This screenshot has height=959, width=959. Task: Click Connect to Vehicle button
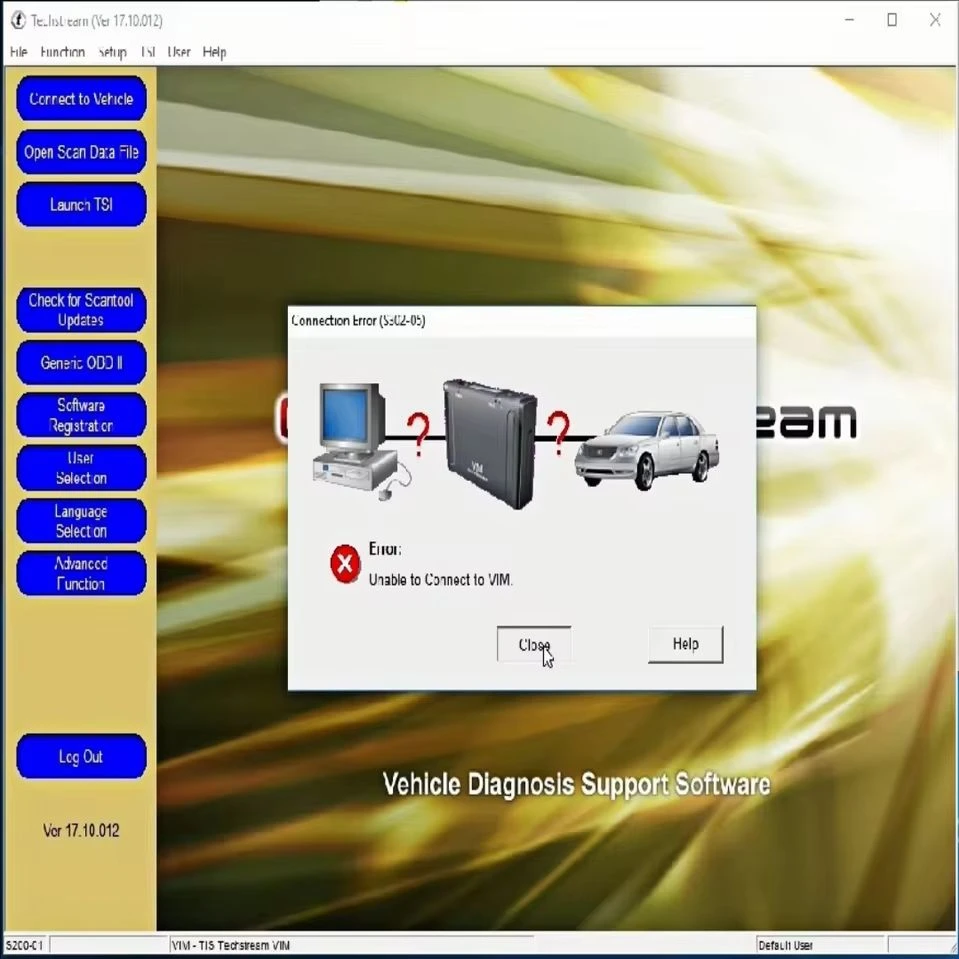pos(81,98)
